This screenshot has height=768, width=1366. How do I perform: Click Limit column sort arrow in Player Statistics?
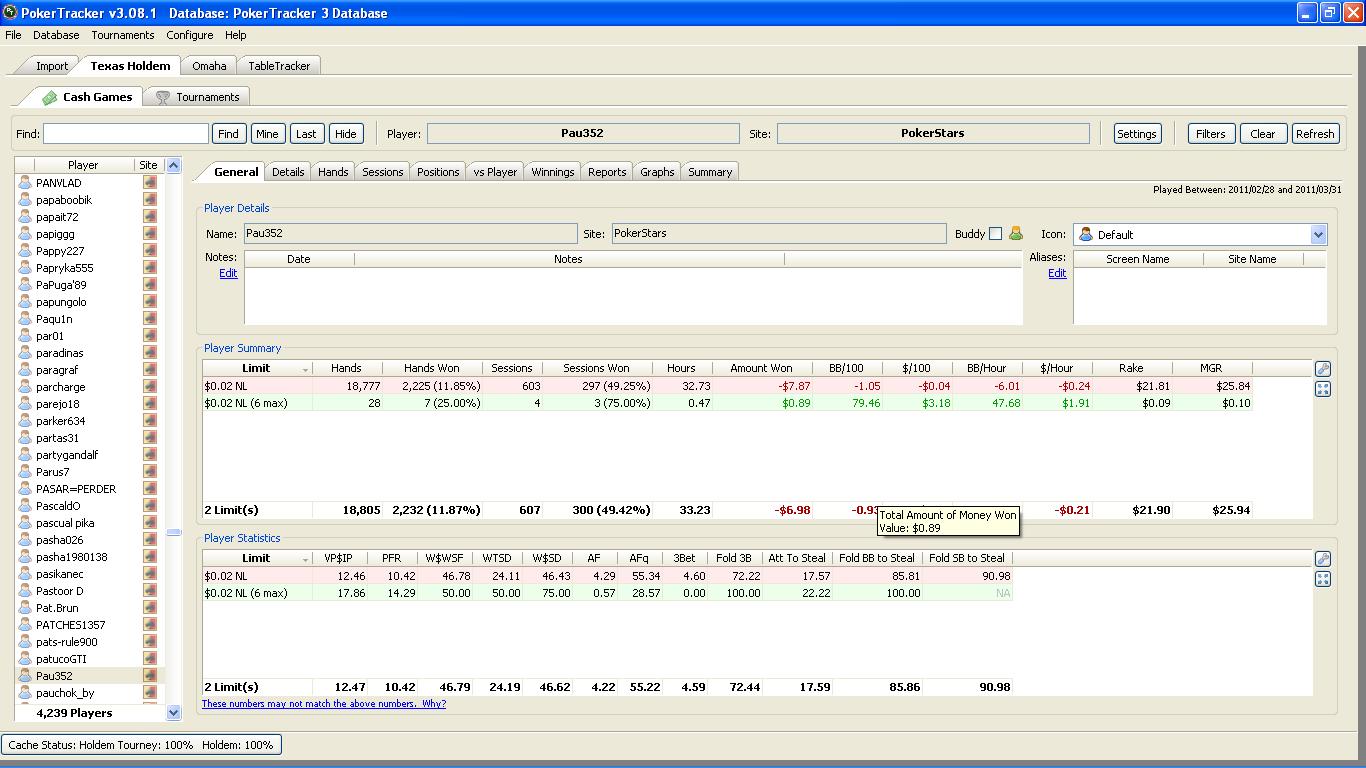coord(306,559)
